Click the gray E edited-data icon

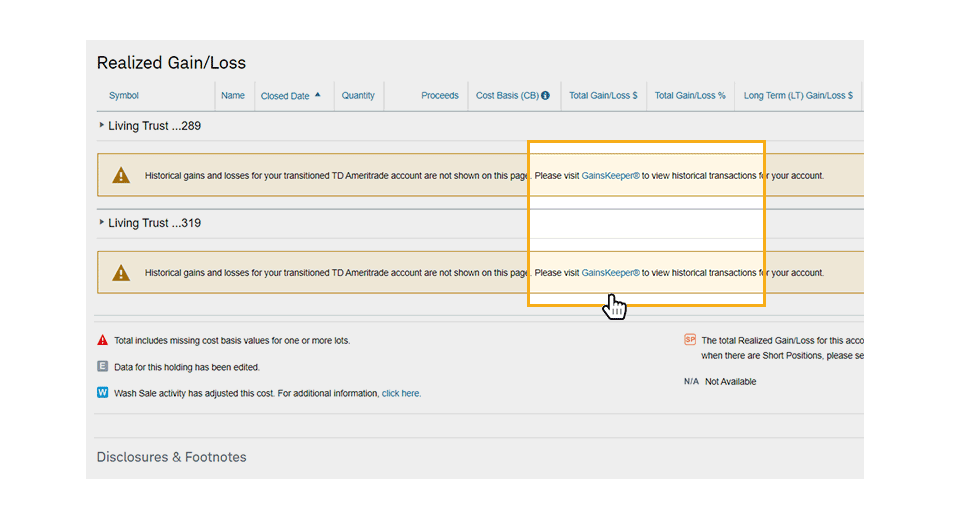point(102,367)
